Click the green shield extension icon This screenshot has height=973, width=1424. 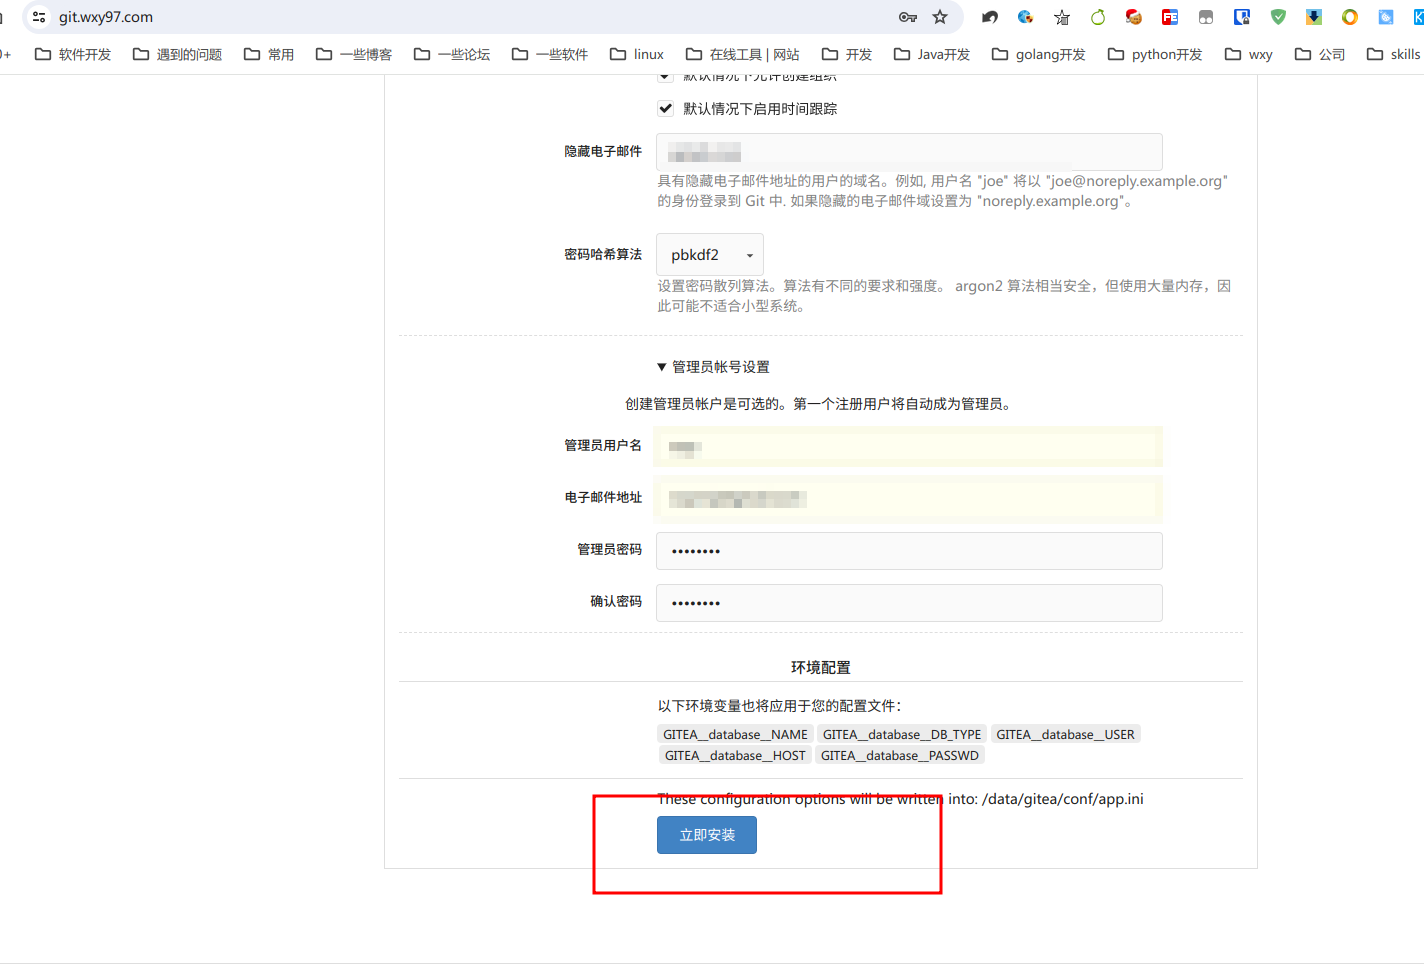(1278, 17)
